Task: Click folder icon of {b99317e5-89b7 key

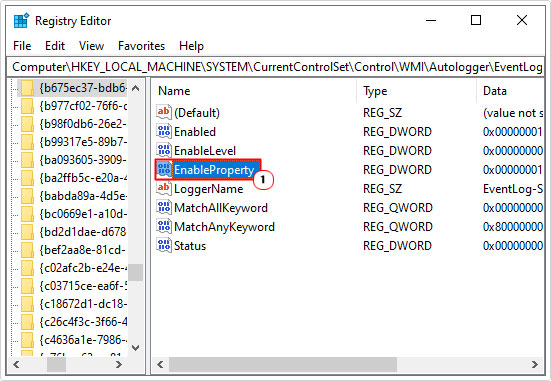Action: (x=27, y=142)
